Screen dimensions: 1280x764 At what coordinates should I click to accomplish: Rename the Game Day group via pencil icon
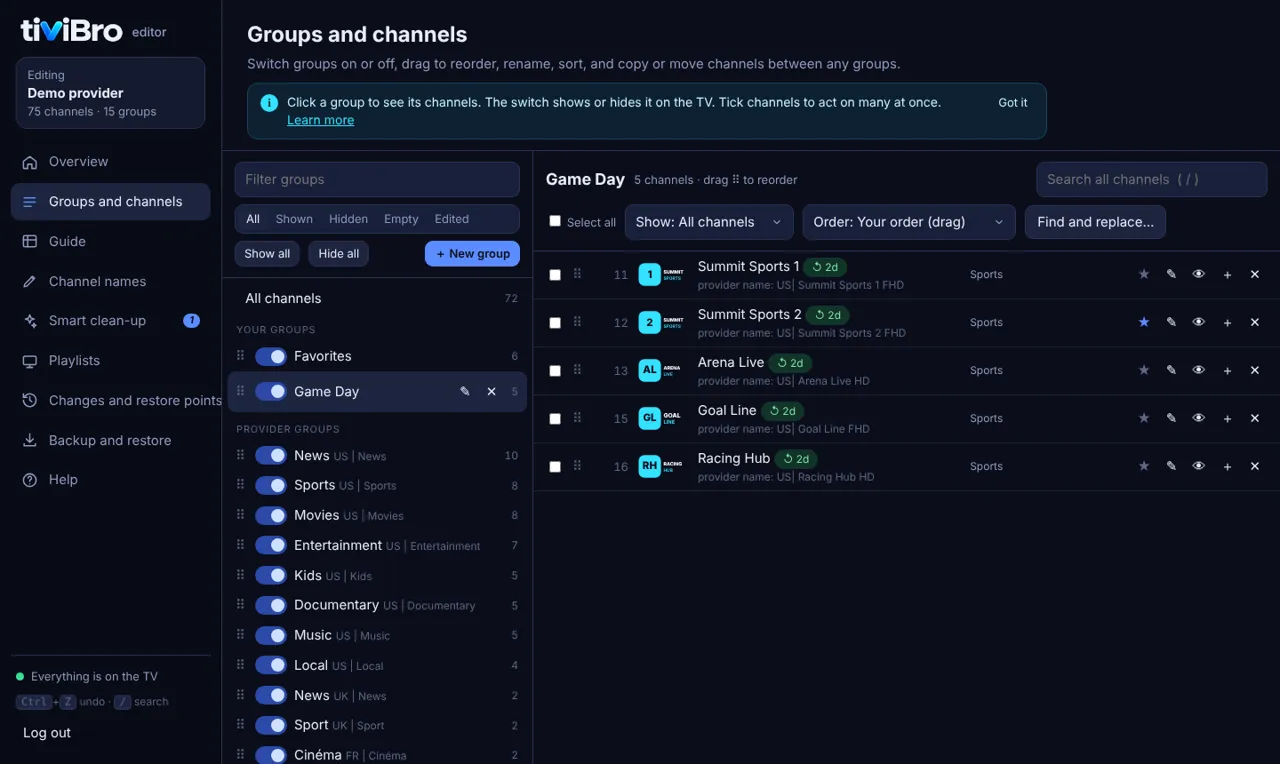(465, 392)
